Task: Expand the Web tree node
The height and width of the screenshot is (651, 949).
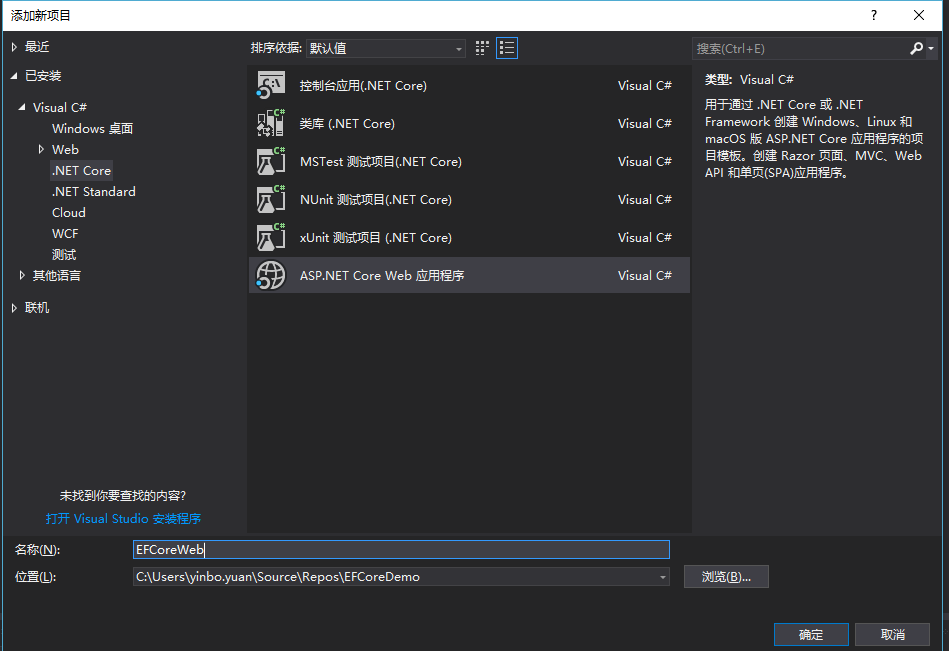Action: click(41, 149)
